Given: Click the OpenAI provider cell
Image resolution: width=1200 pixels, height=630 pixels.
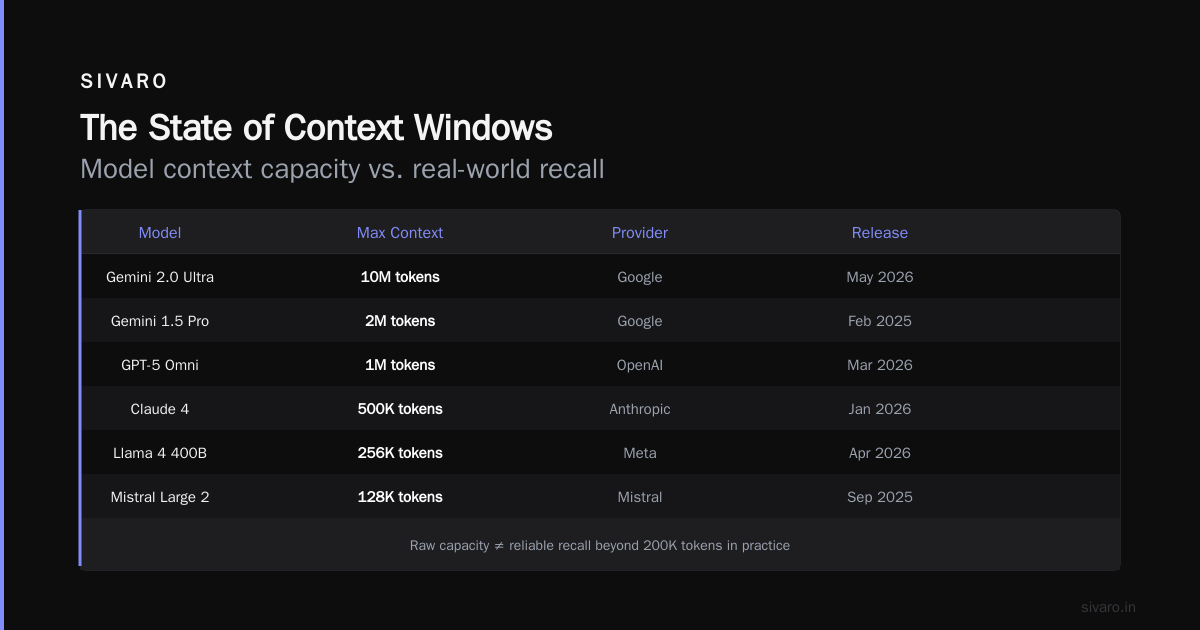Looking at the screenshot, I should pos(640,365).
